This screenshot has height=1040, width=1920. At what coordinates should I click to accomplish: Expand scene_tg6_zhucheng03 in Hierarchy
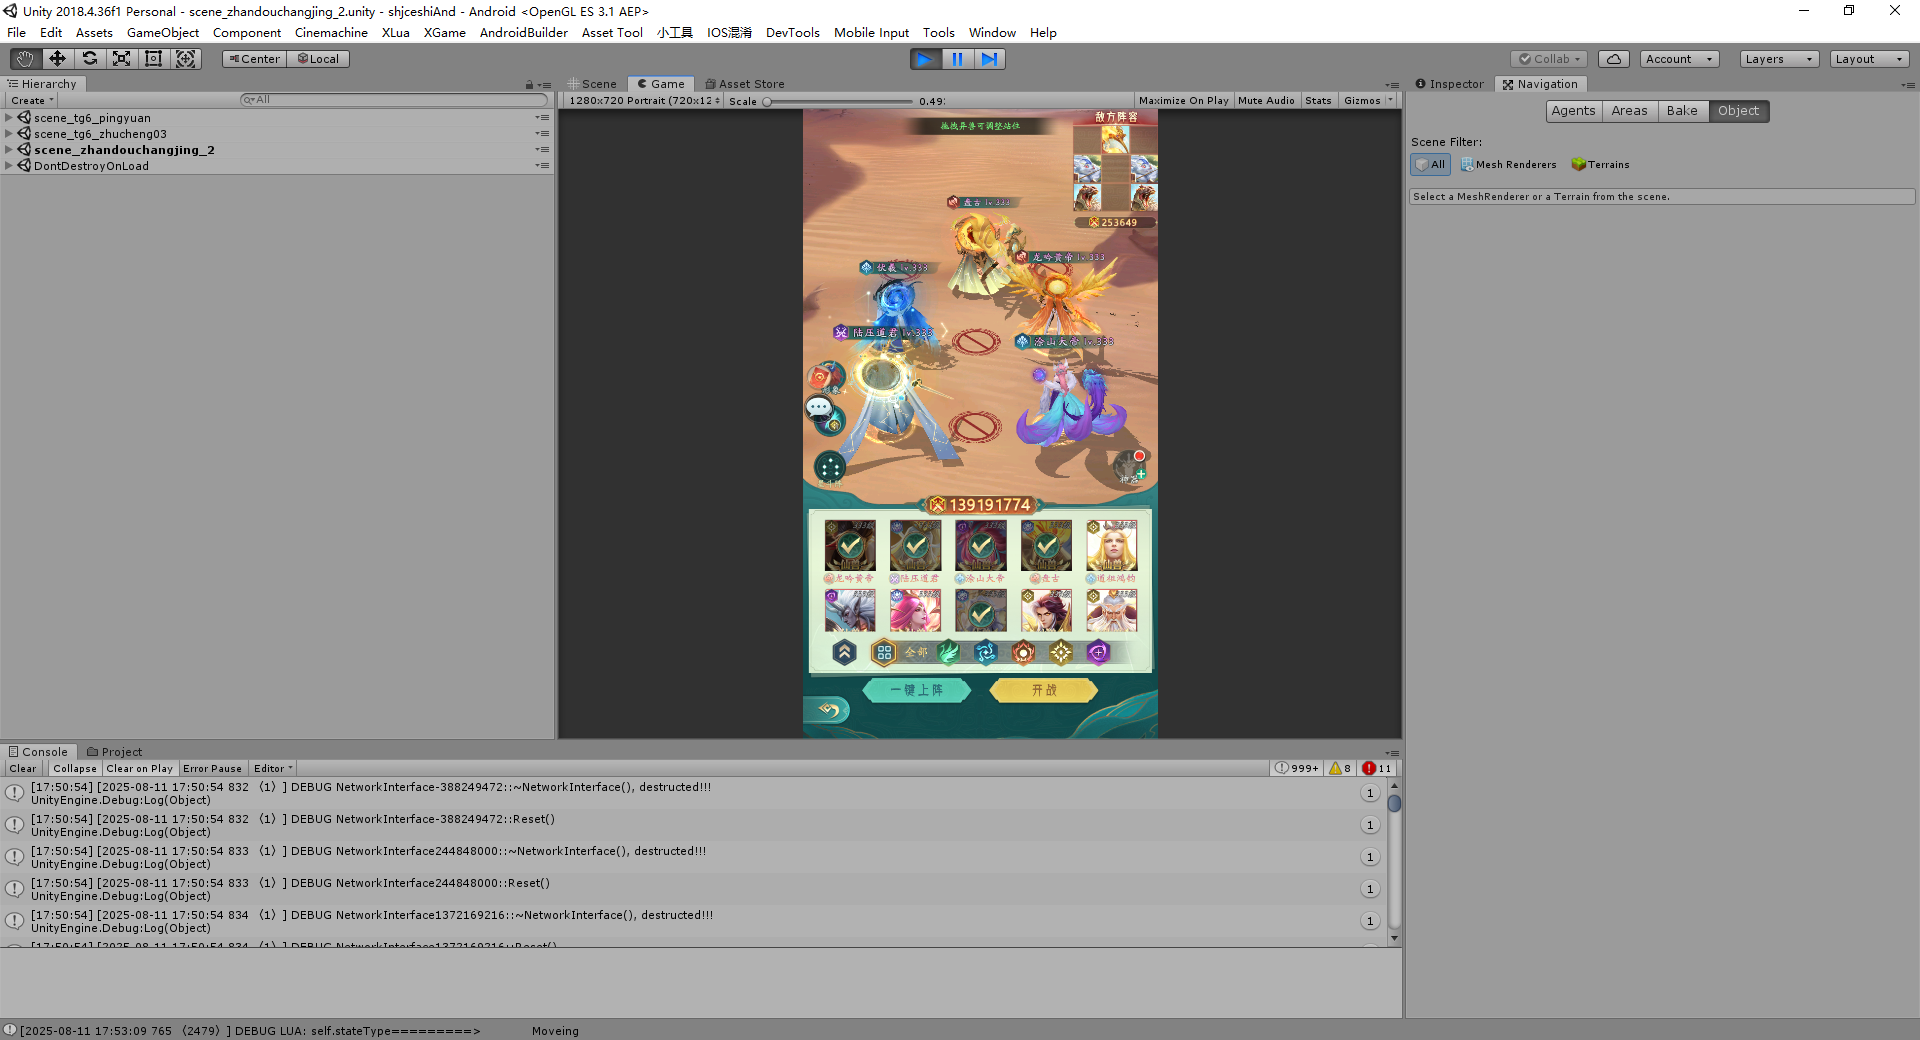(x=9, y=134)
